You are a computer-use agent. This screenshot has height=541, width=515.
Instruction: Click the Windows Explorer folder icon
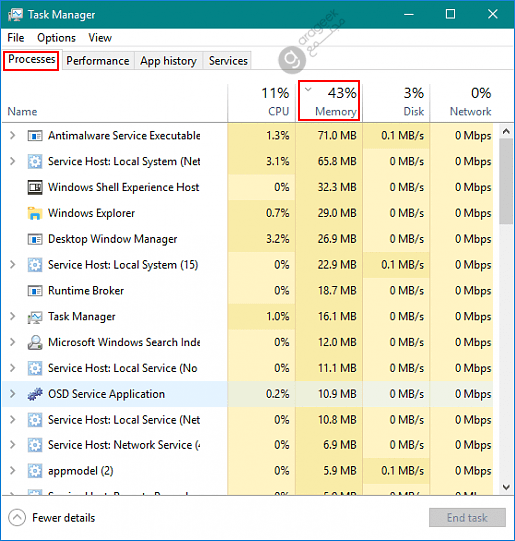(x=35, y=213)
